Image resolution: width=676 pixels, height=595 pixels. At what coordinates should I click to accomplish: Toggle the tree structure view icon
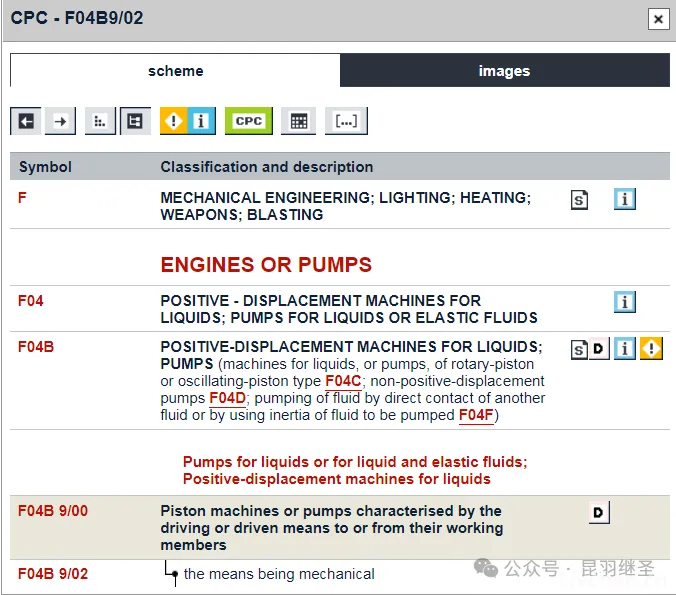135,121
